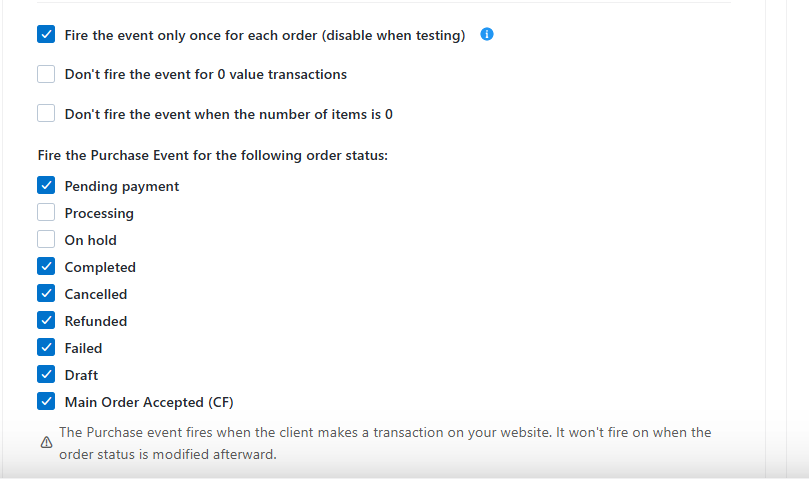The width and height of the screenshot is (809, 481).
Task: Uncheck the Completed status checkbox
Action: [46, 267]
